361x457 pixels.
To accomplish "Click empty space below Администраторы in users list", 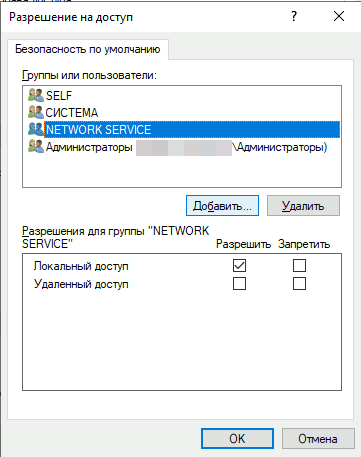I will 182,171.
